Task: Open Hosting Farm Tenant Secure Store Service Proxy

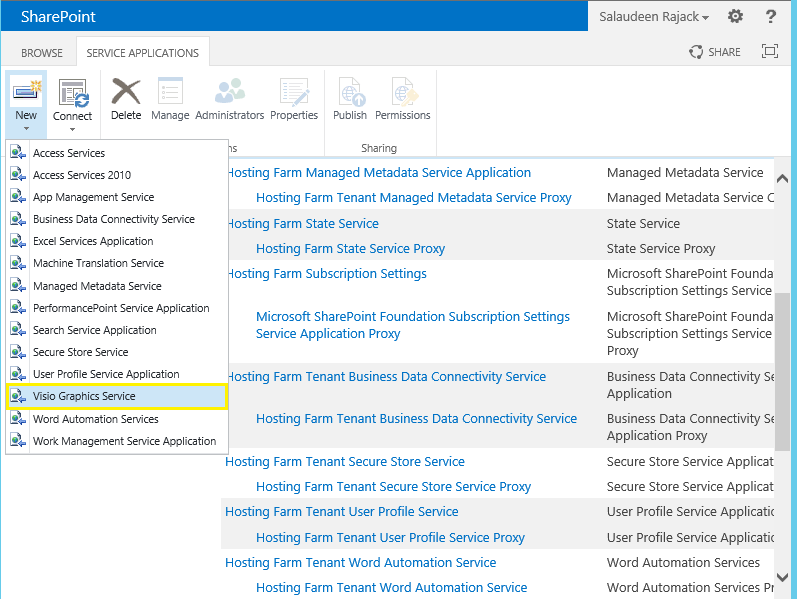Action: (393, 486)
